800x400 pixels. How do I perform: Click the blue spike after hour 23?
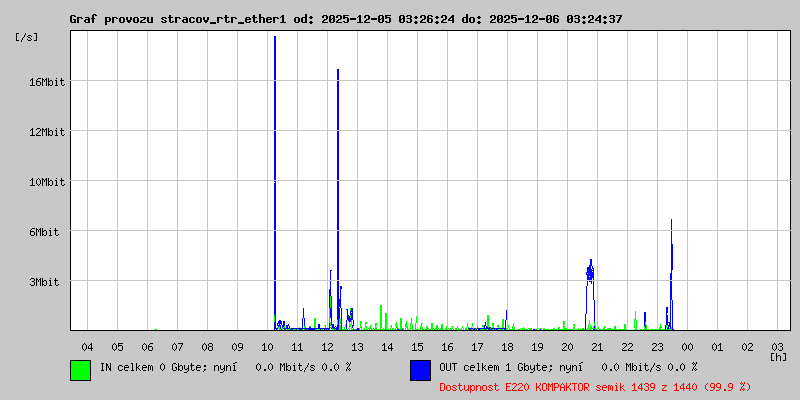tap(671, 274)
